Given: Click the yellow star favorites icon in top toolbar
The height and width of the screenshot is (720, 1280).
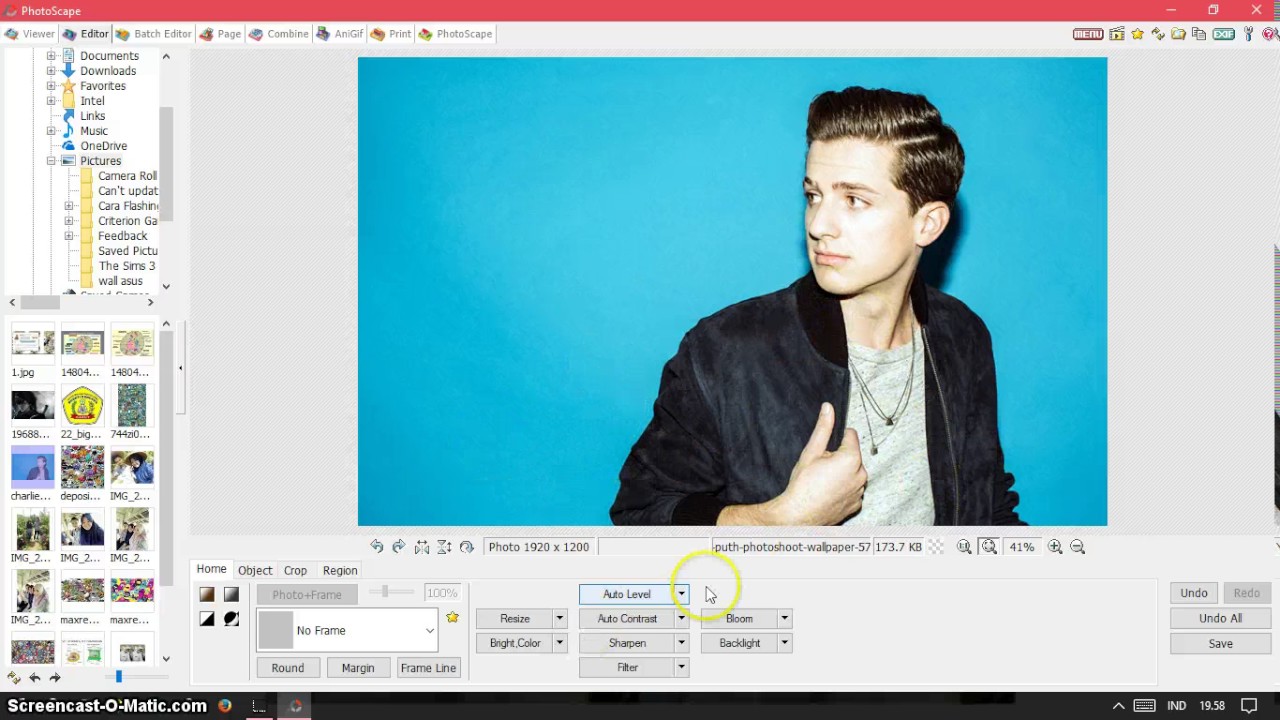Looking at the screenshot, I should 1138,34.
